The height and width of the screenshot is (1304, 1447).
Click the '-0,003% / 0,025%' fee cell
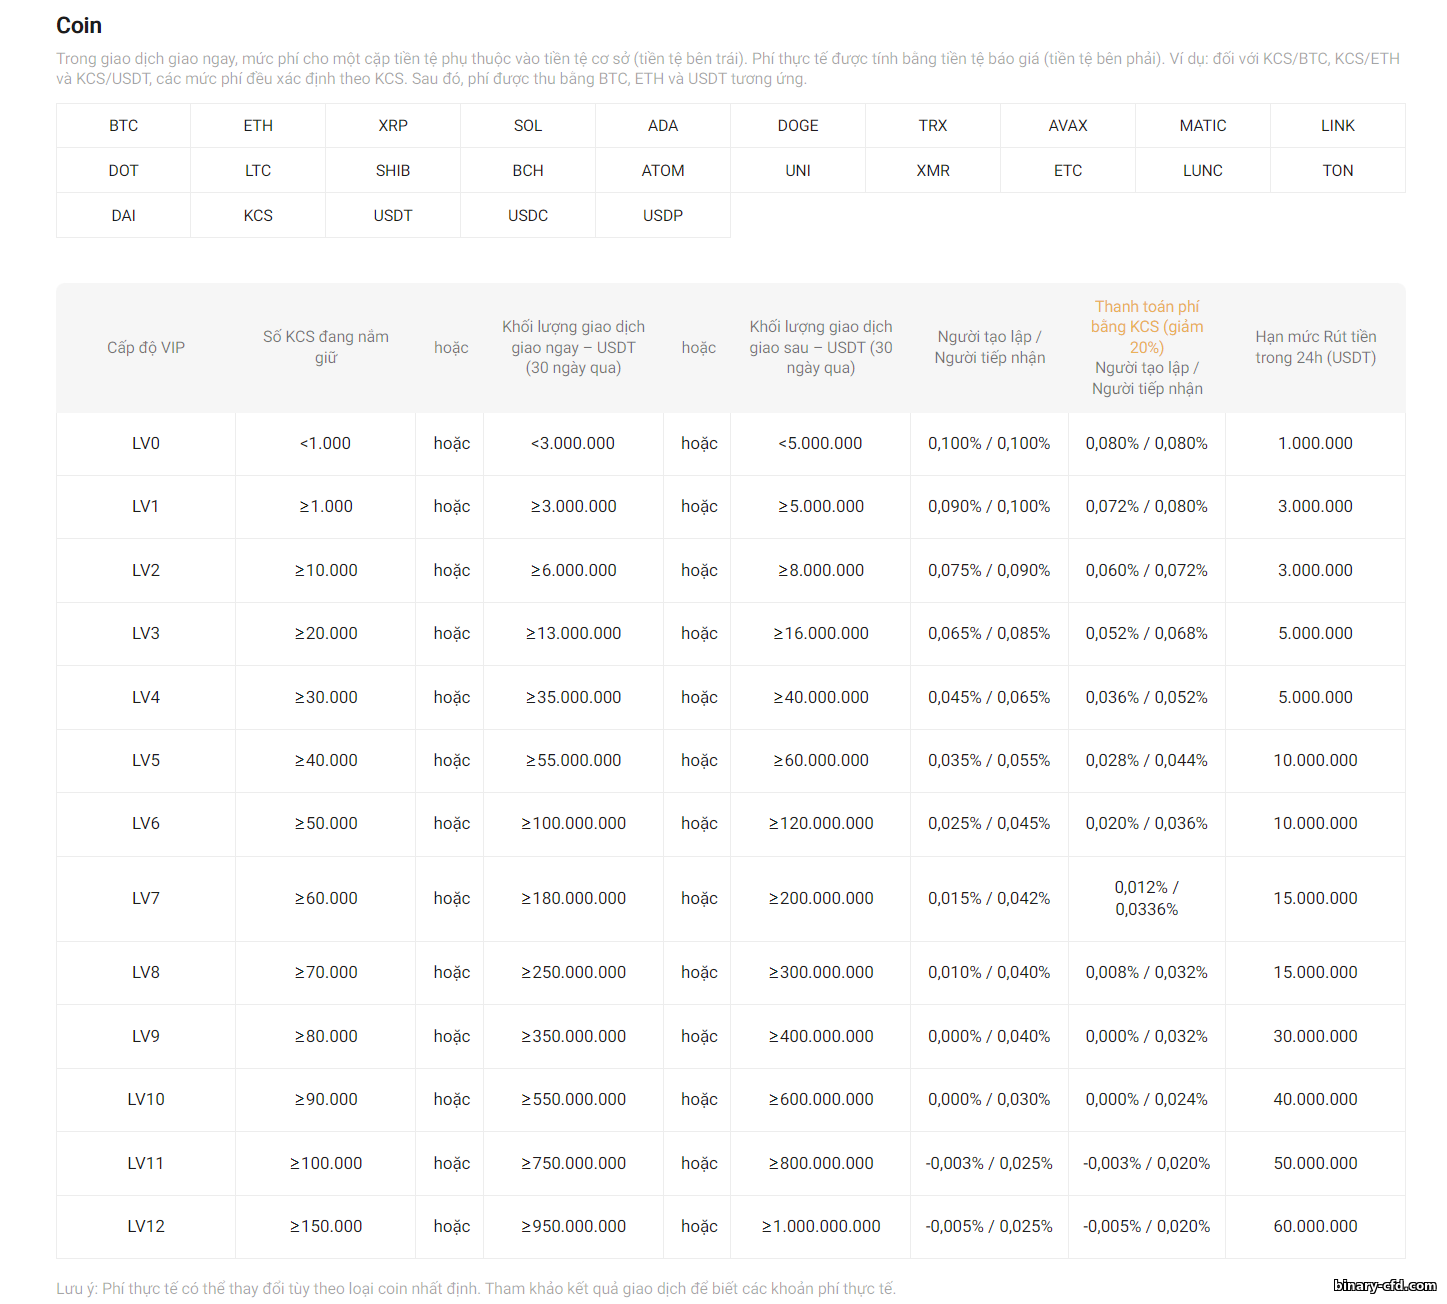(x=989, y=1164)
